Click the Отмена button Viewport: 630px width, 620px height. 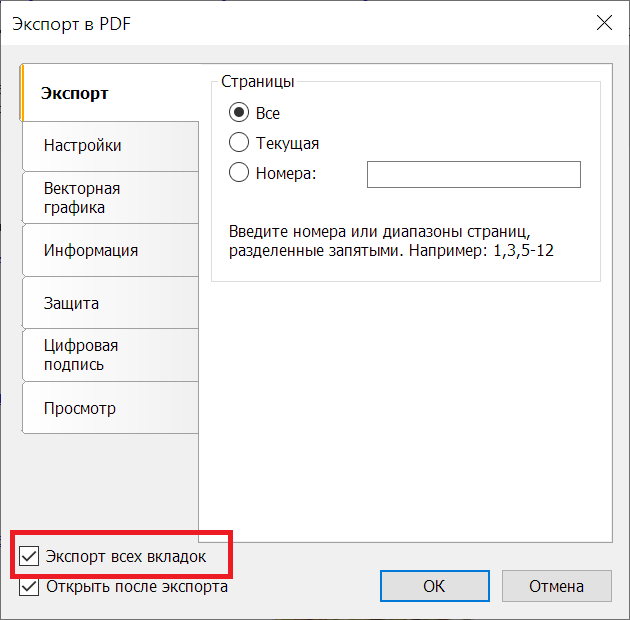(x=556, y=586)
